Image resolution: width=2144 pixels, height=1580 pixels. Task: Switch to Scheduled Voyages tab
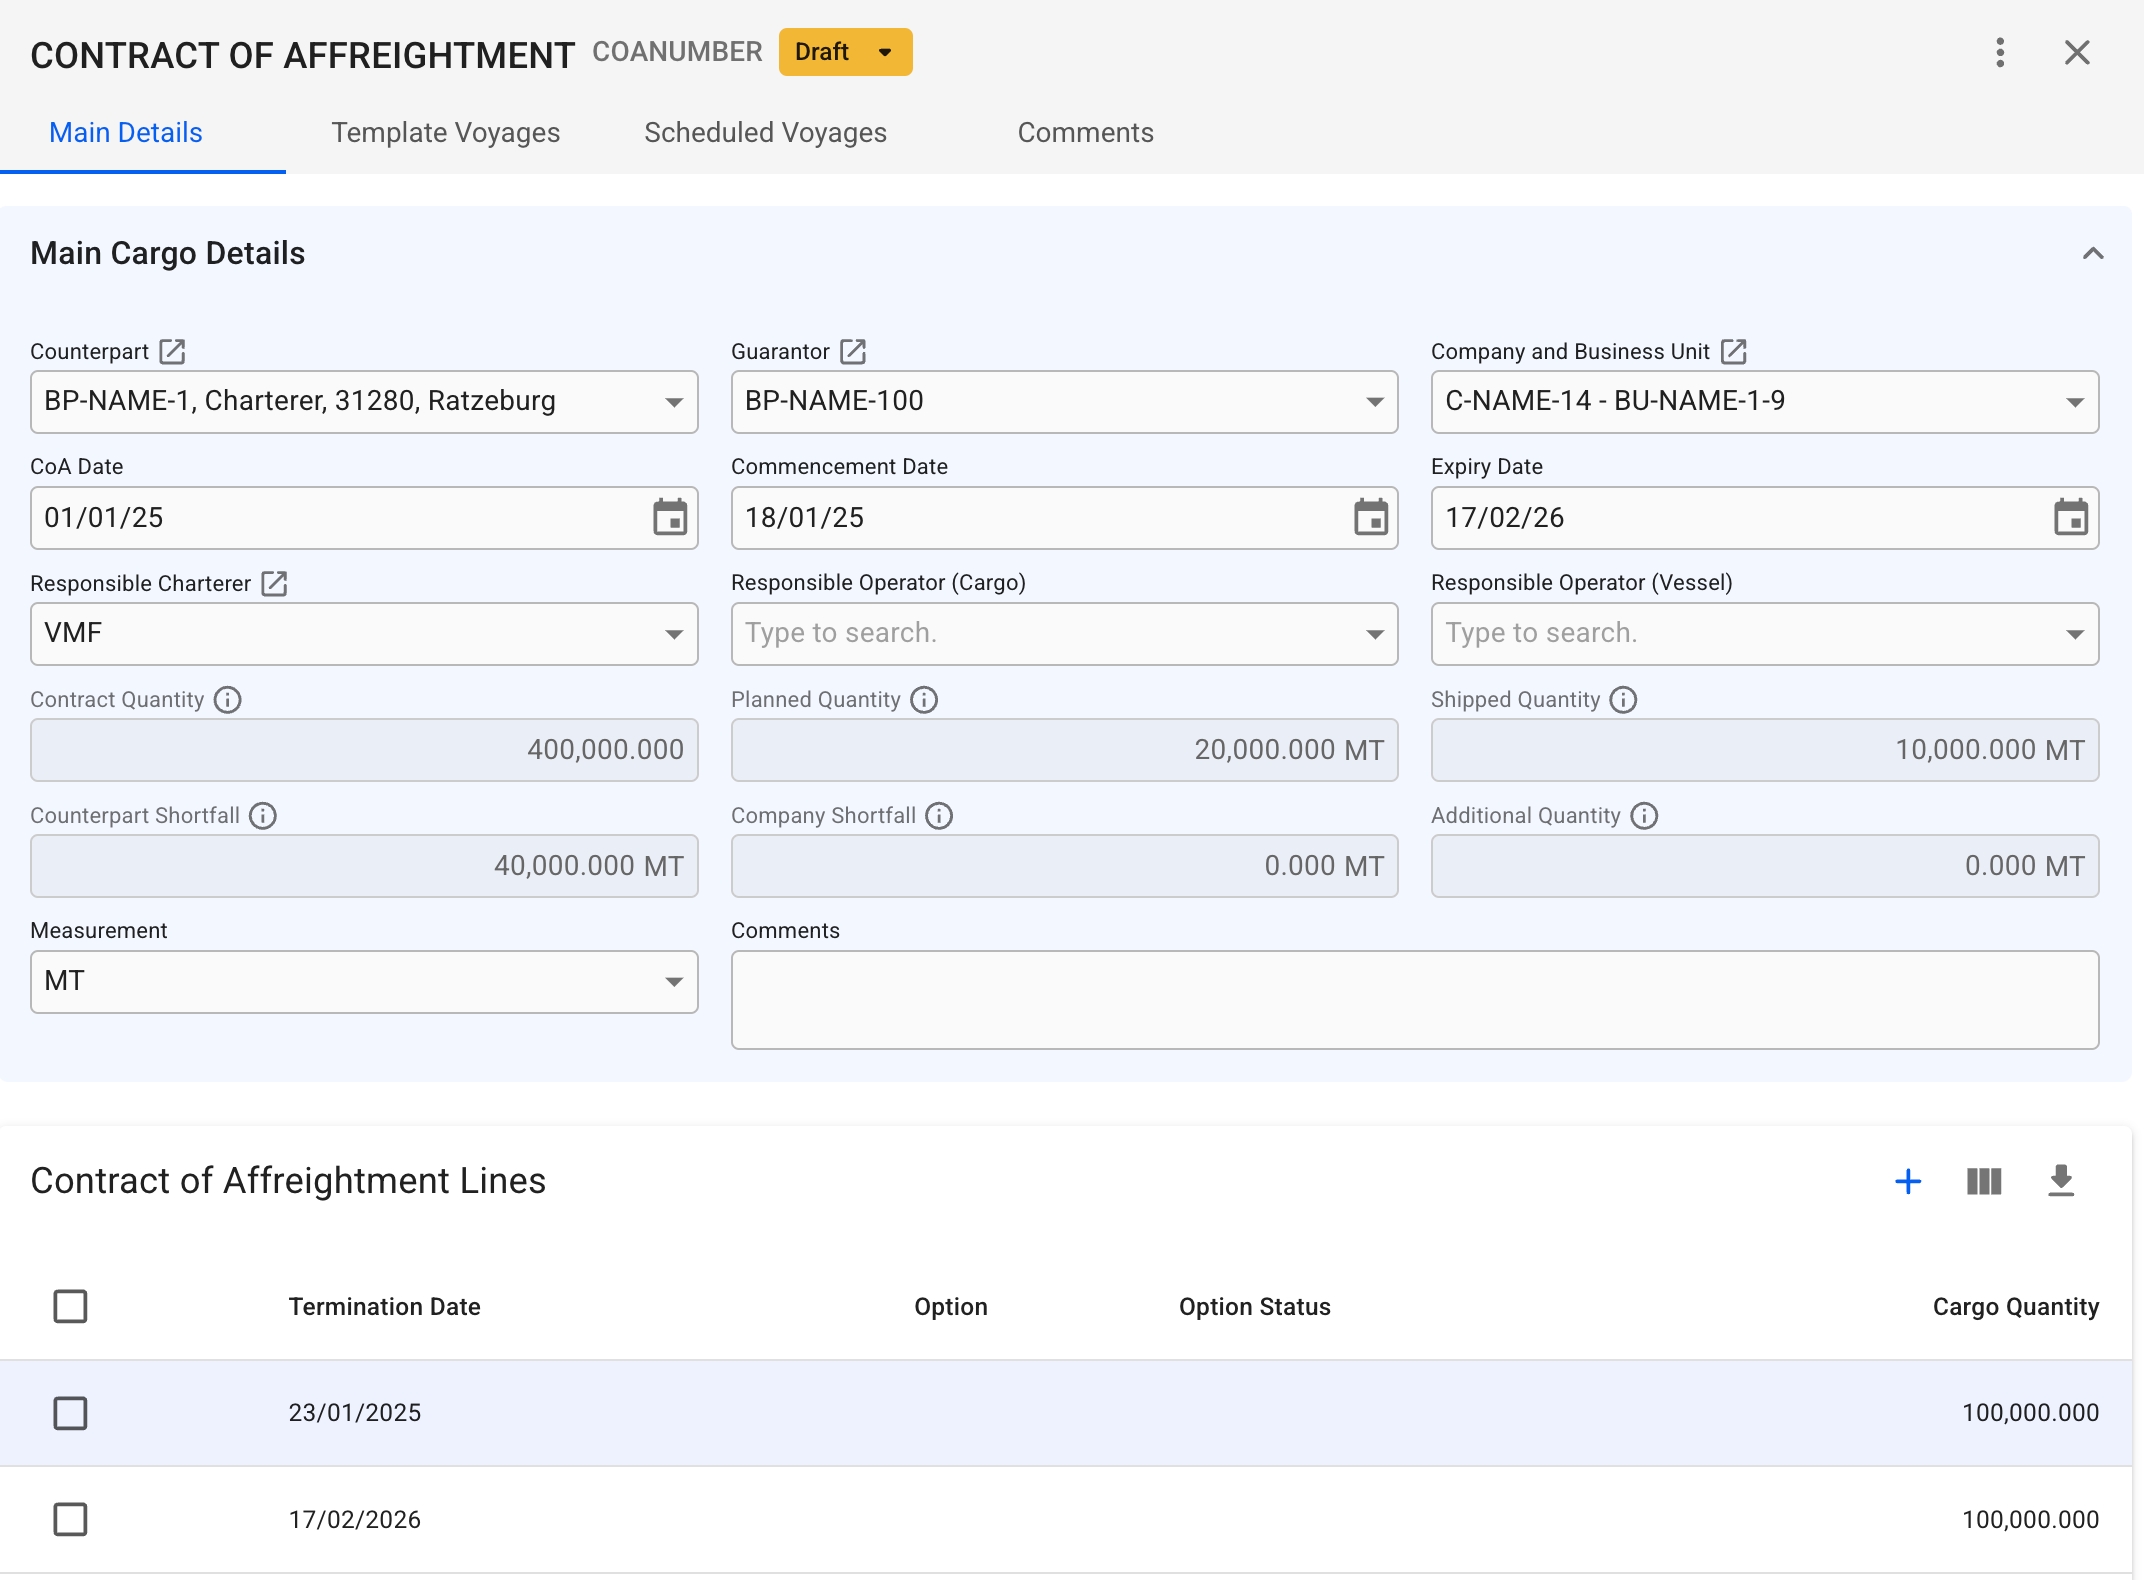click(765, 133)
